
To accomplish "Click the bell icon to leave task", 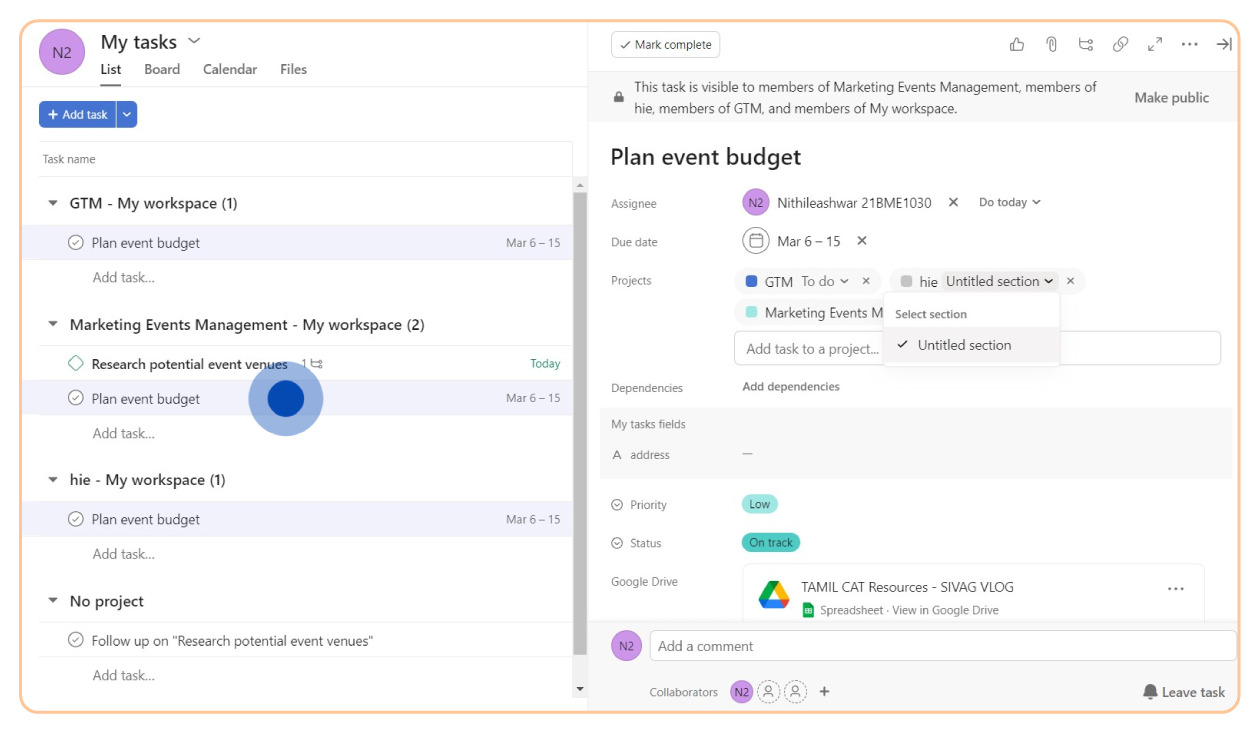I will (x=1150, y=692).
